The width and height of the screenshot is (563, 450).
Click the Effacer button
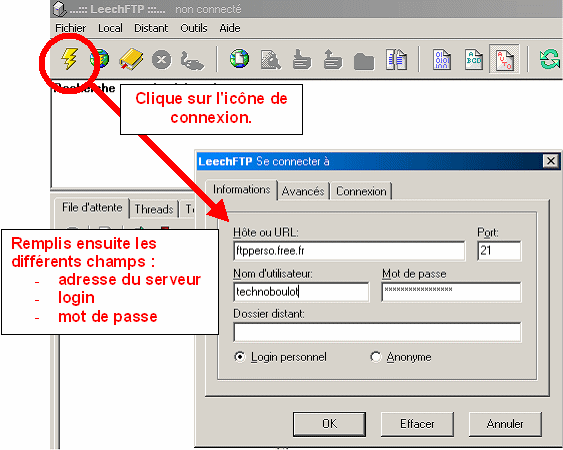tap(417, 424)
